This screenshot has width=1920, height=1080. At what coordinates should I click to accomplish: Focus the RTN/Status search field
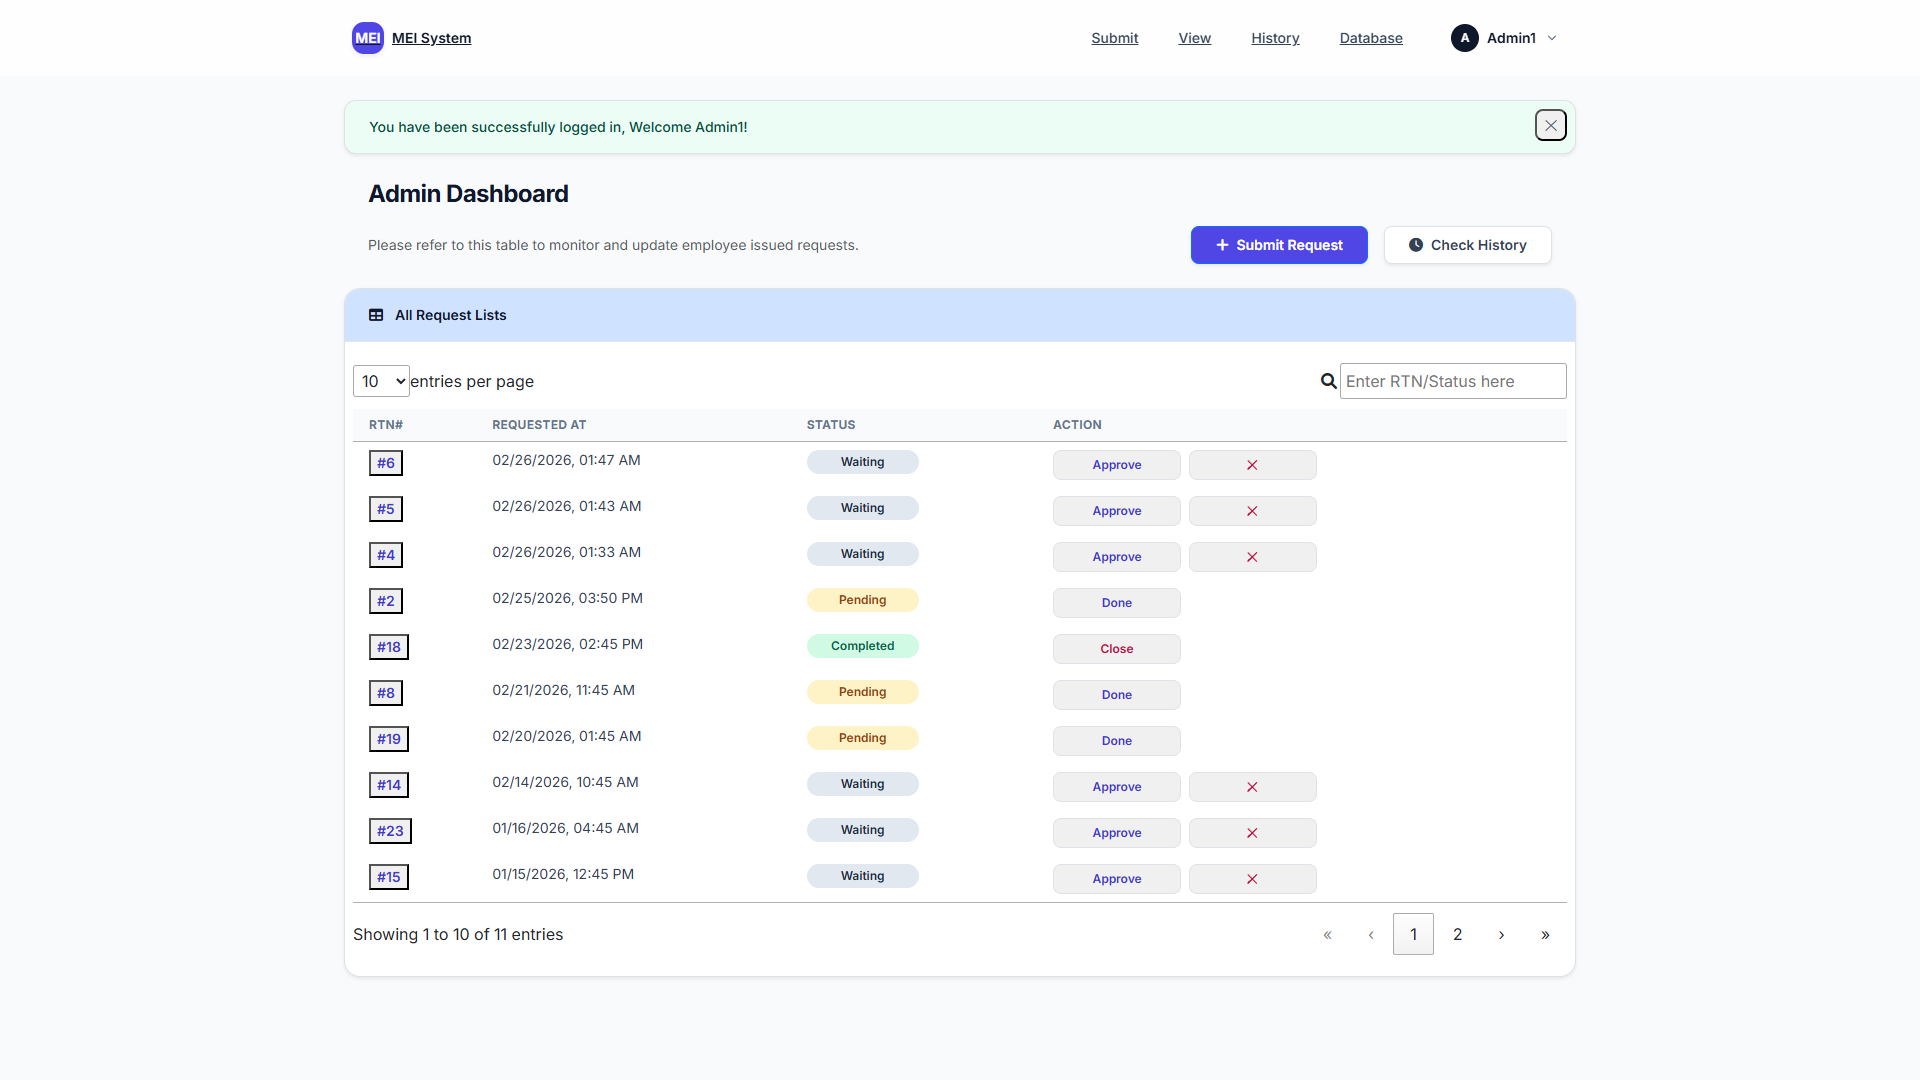1452,381
